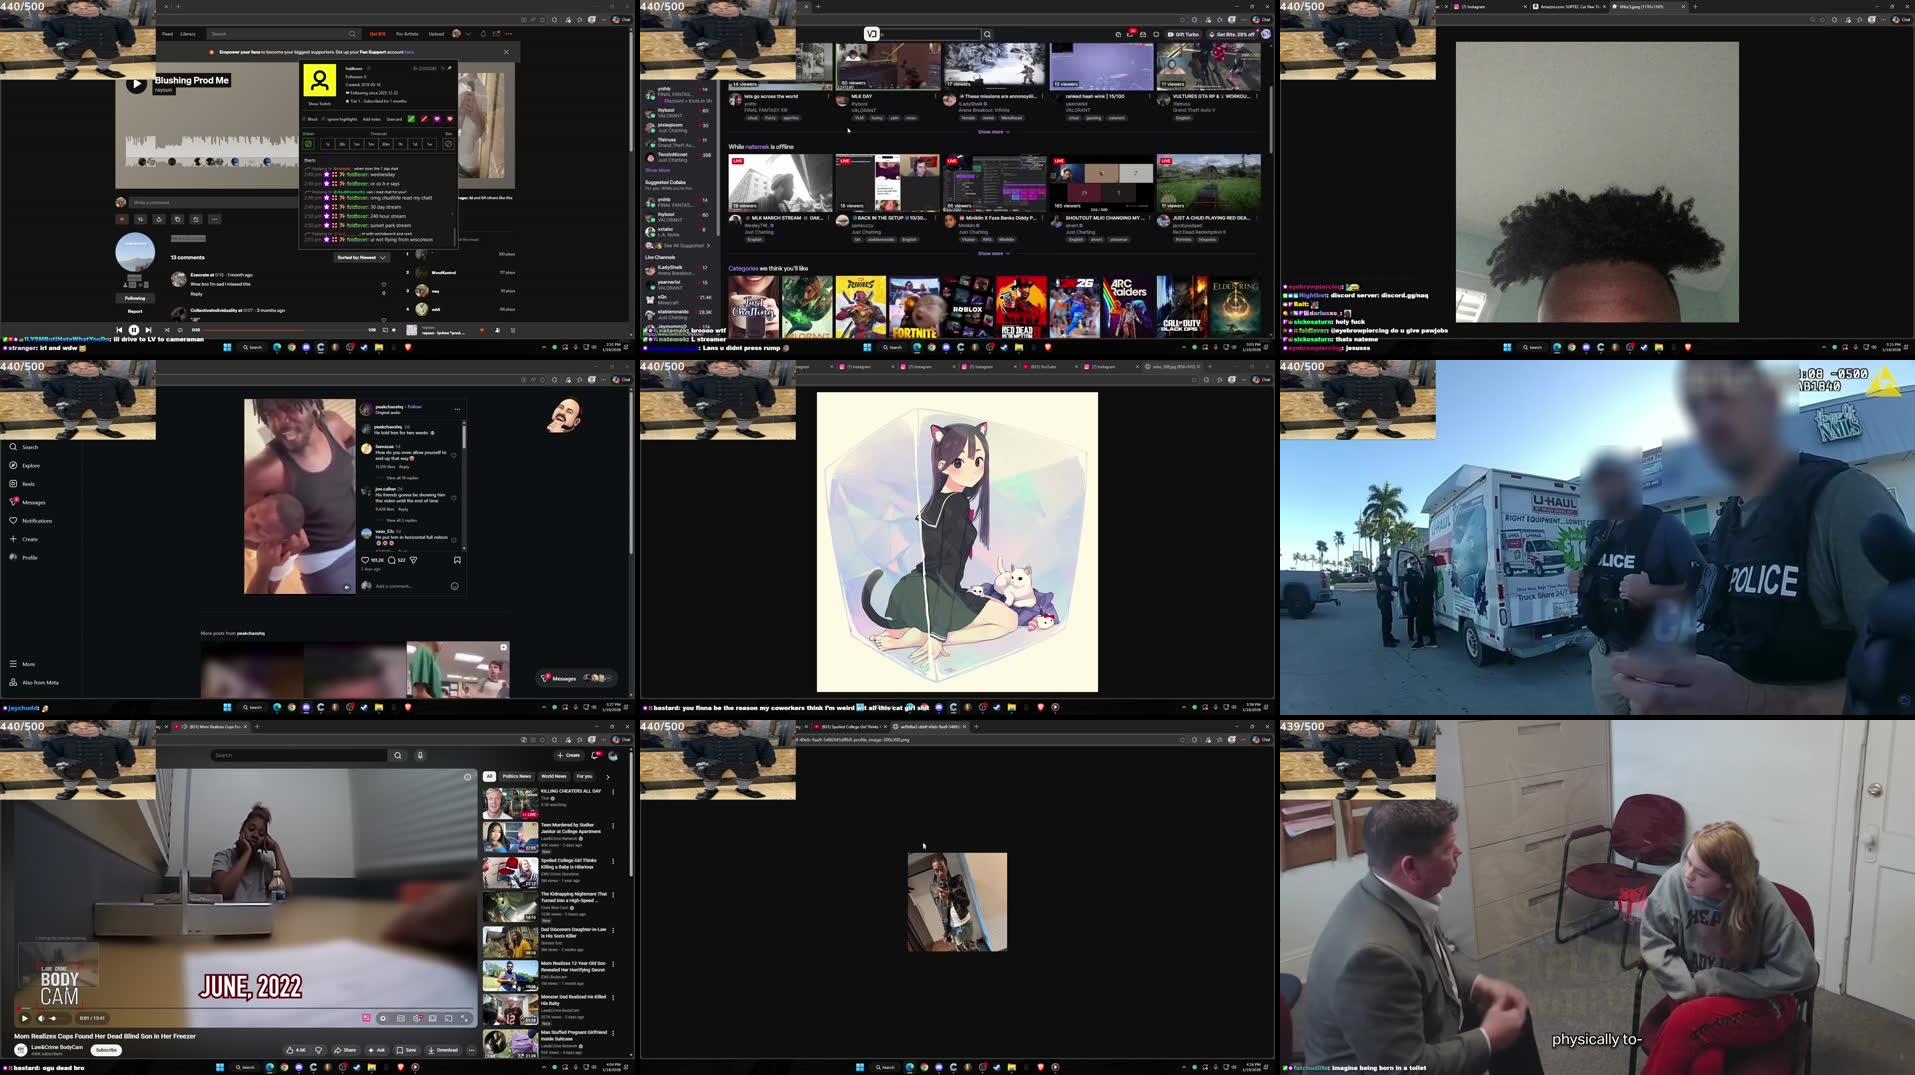Image resolution: width=1915 pixels, height=1075 pixels.
Task: Open the Sorted by Newest comments dropdown
Action: coord(360,257)
